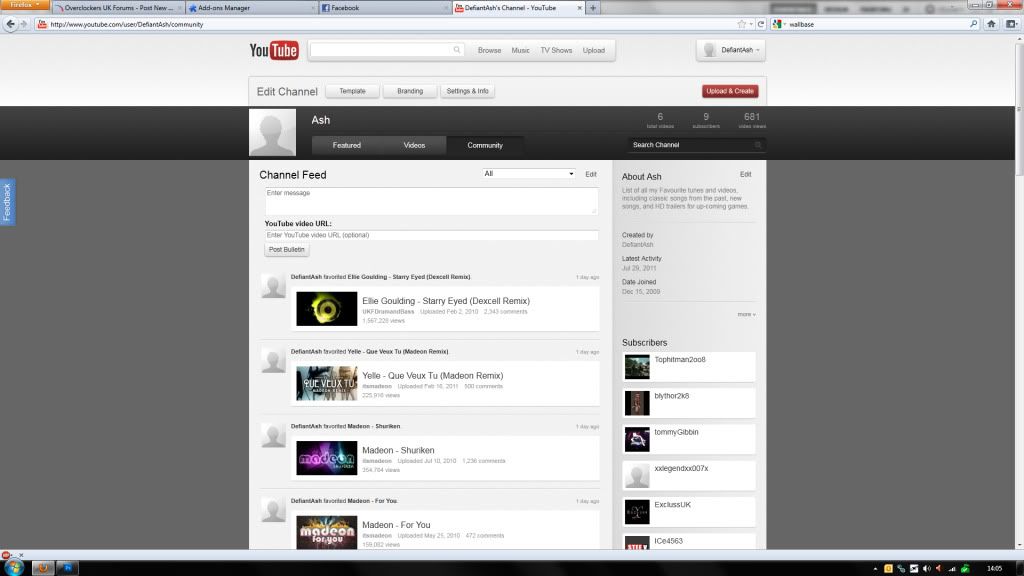
Task: Expand 'more' in About Ash section
Action: (745, 314)
